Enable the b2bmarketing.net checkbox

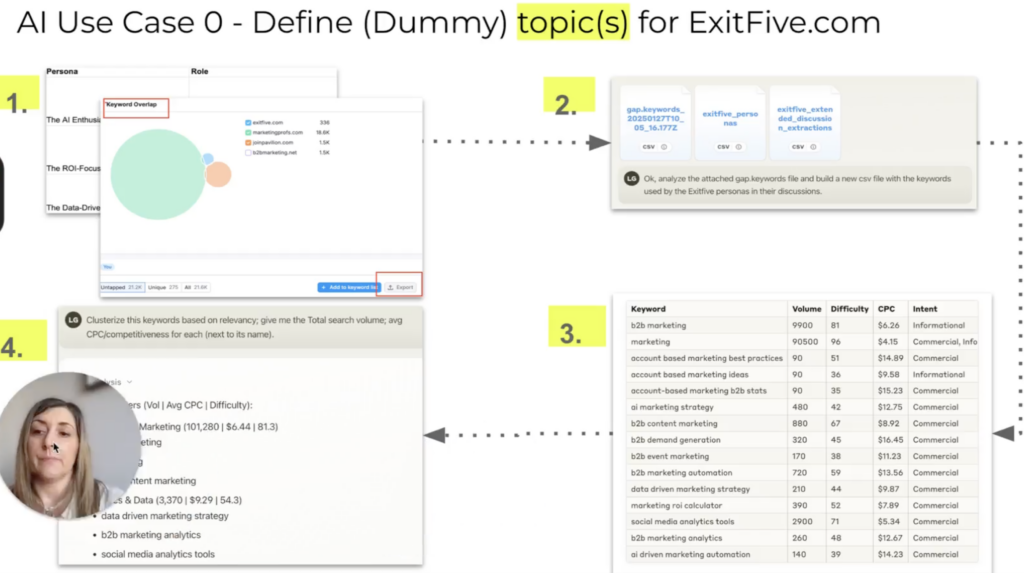248,152
